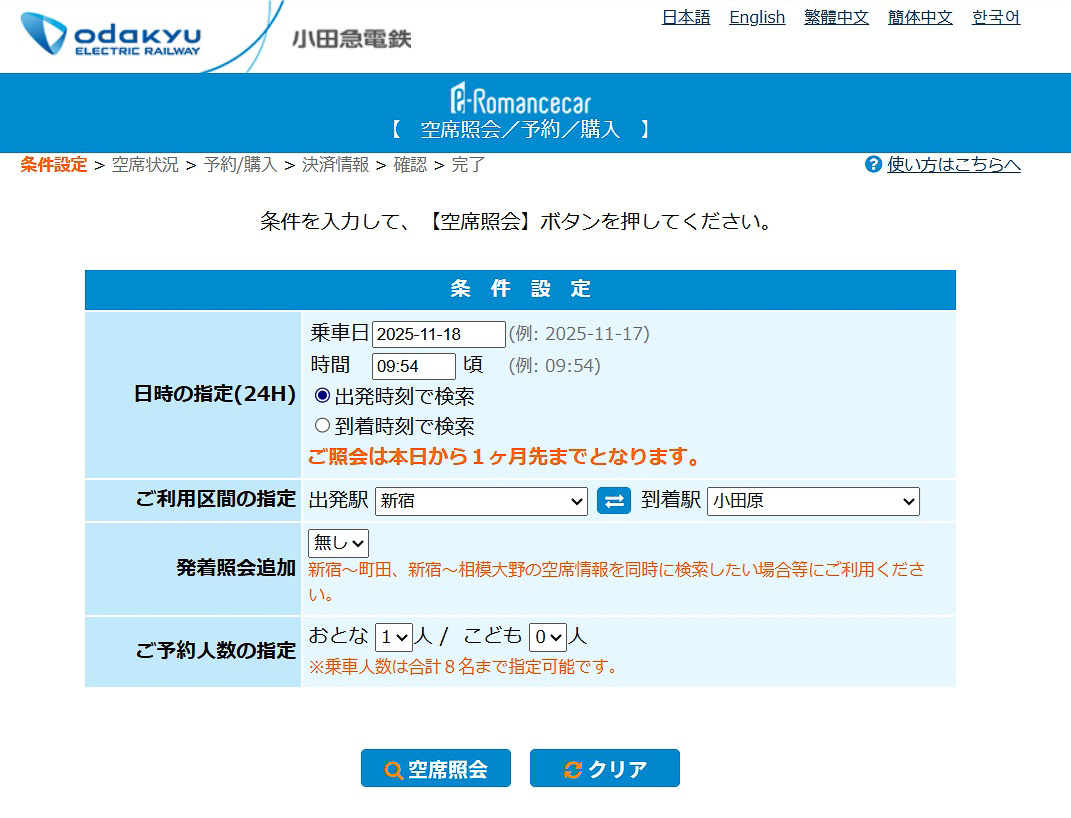Select the 出発時刻で検索 radio button
Screen dimensions: 1071x818
point(322,396)
